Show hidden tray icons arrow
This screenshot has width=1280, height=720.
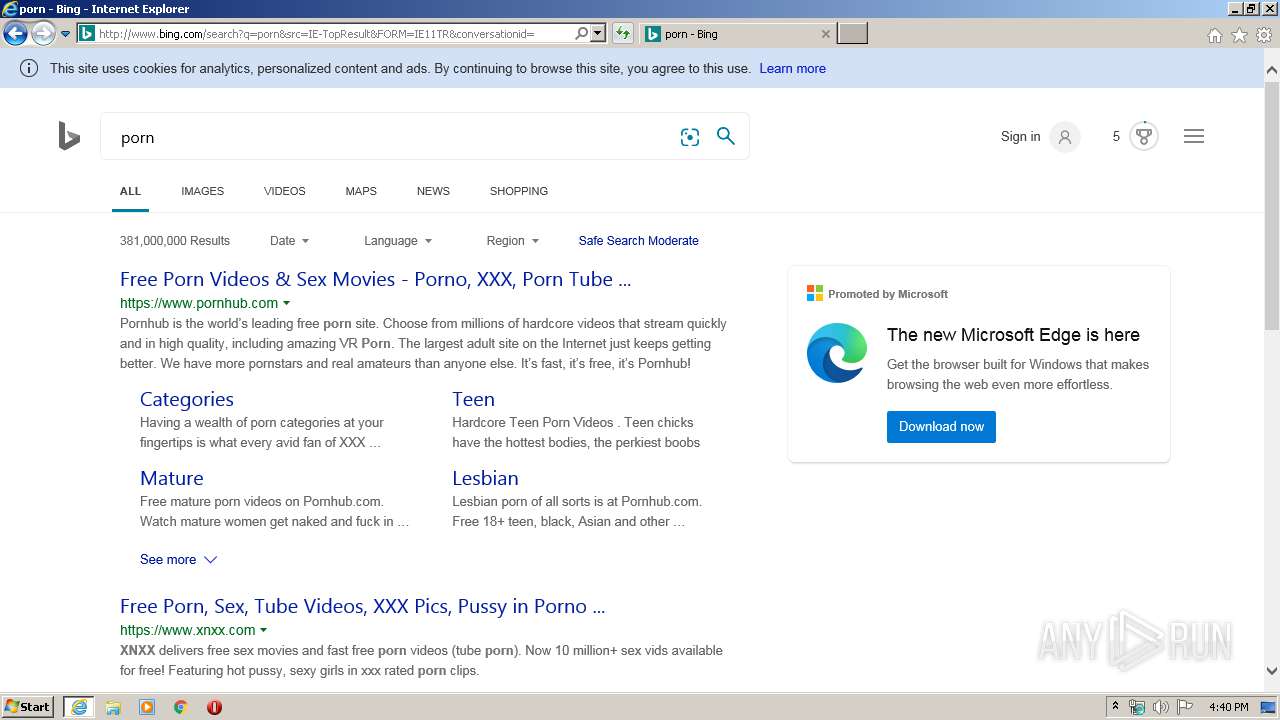pos(1115,707)
